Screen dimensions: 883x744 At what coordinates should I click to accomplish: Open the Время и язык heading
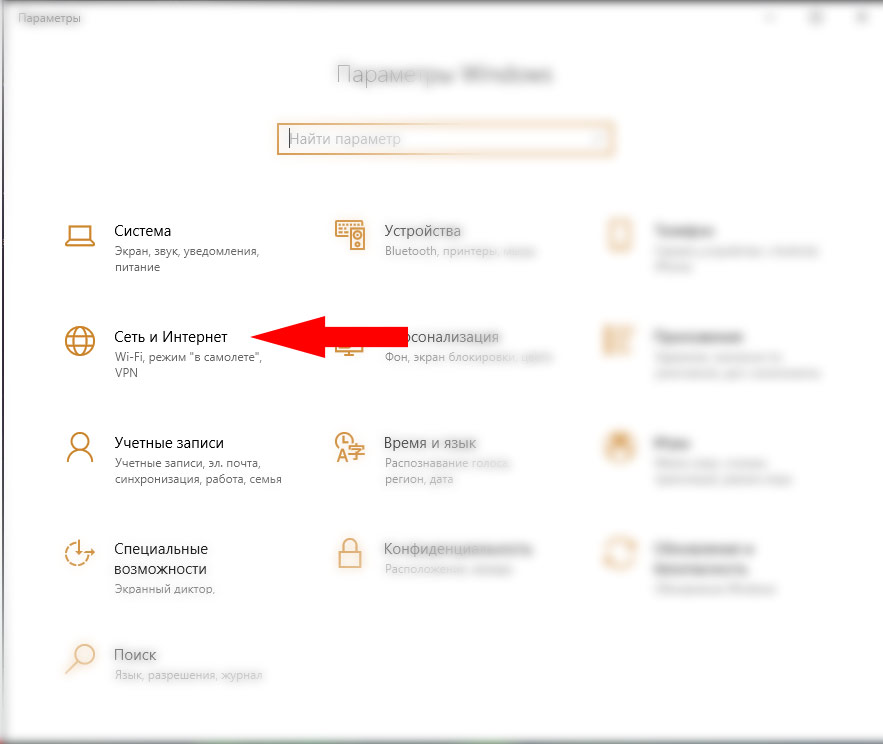(x=430, y=443)
